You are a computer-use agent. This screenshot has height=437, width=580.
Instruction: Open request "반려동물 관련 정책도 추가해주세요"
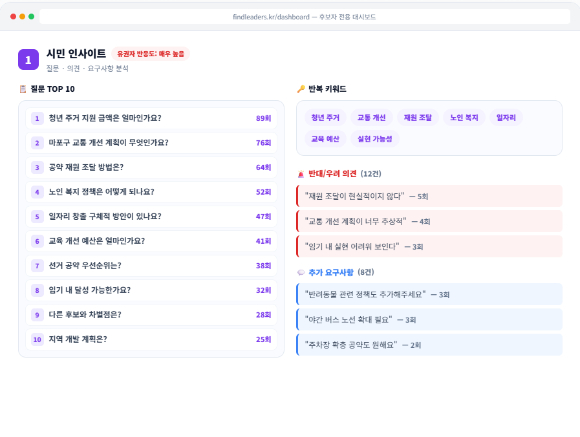click(429, 295)
